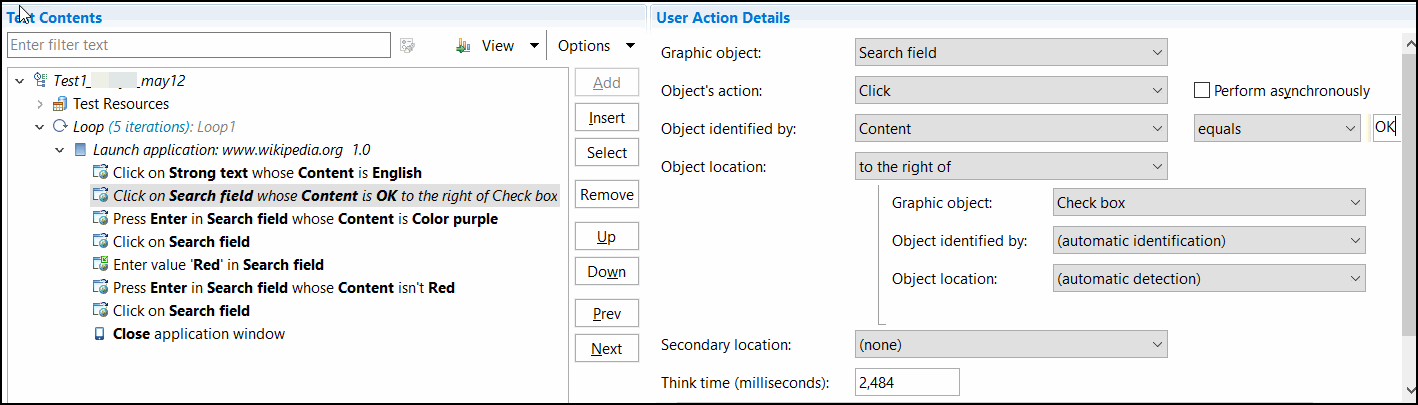Click icon of 'Color purple' Enter step

pos(100,219)
